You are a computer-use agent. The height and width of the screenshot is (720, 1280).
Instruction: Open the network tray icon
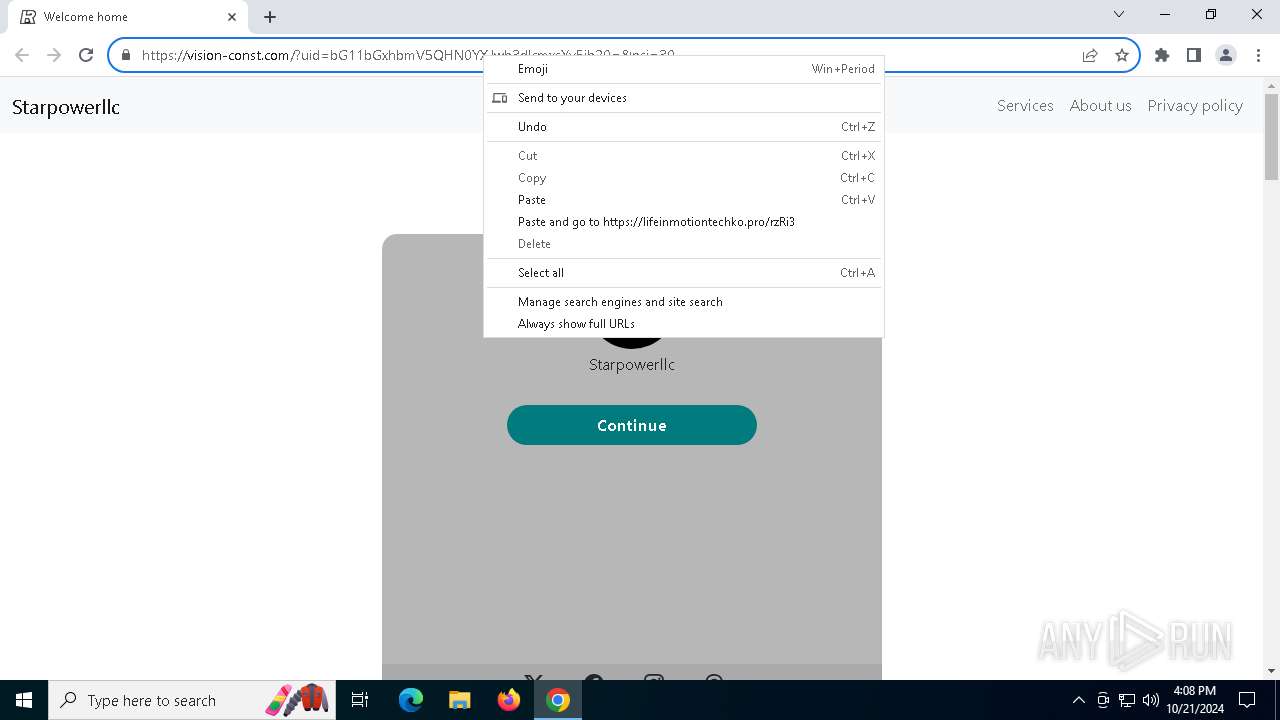1127,700
